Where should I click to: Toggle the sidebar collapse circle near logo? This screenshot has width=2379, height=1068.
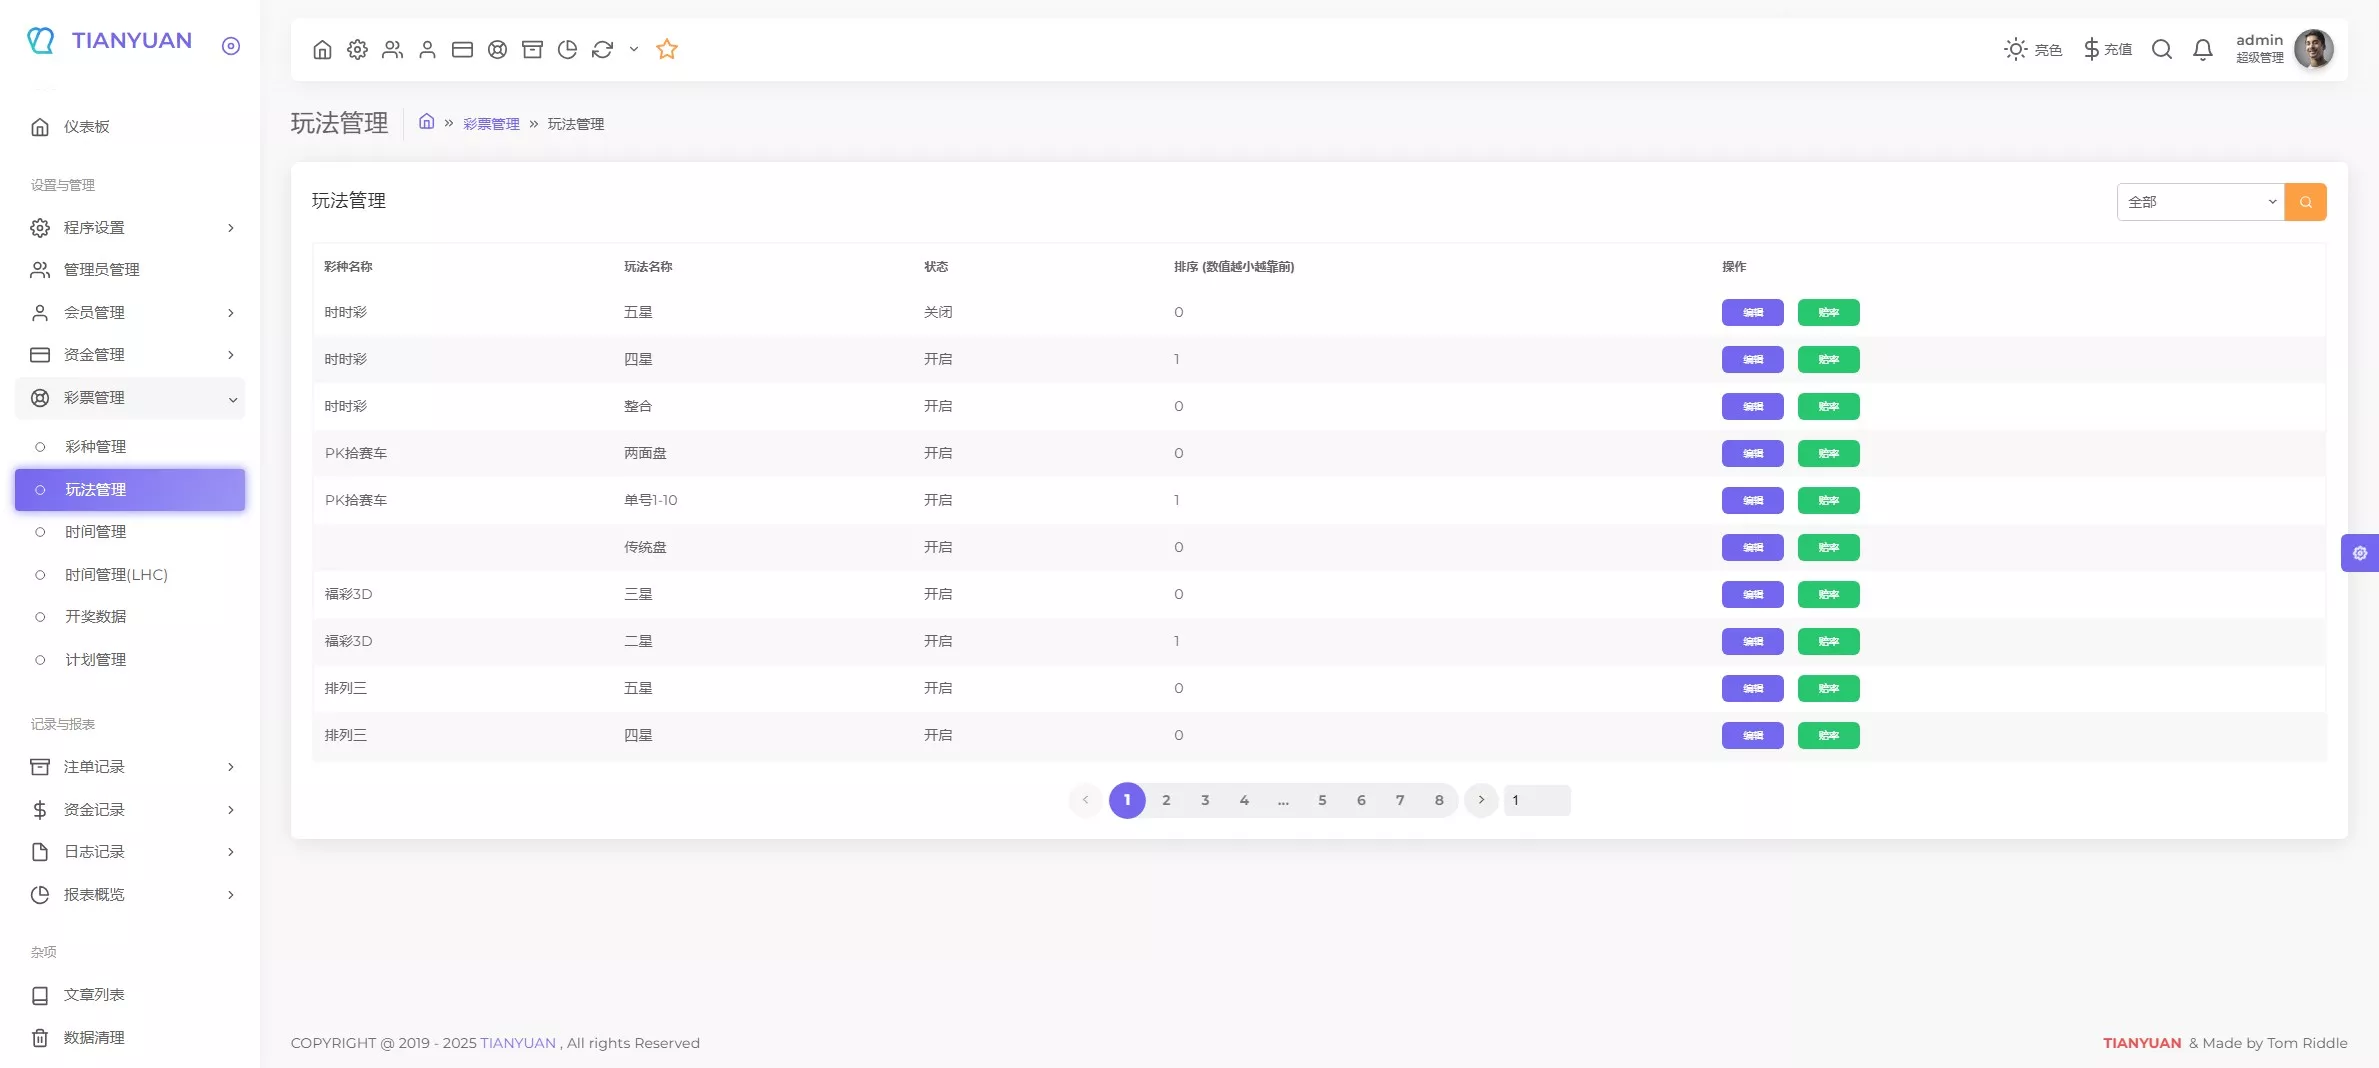click(x=231, y=46)
